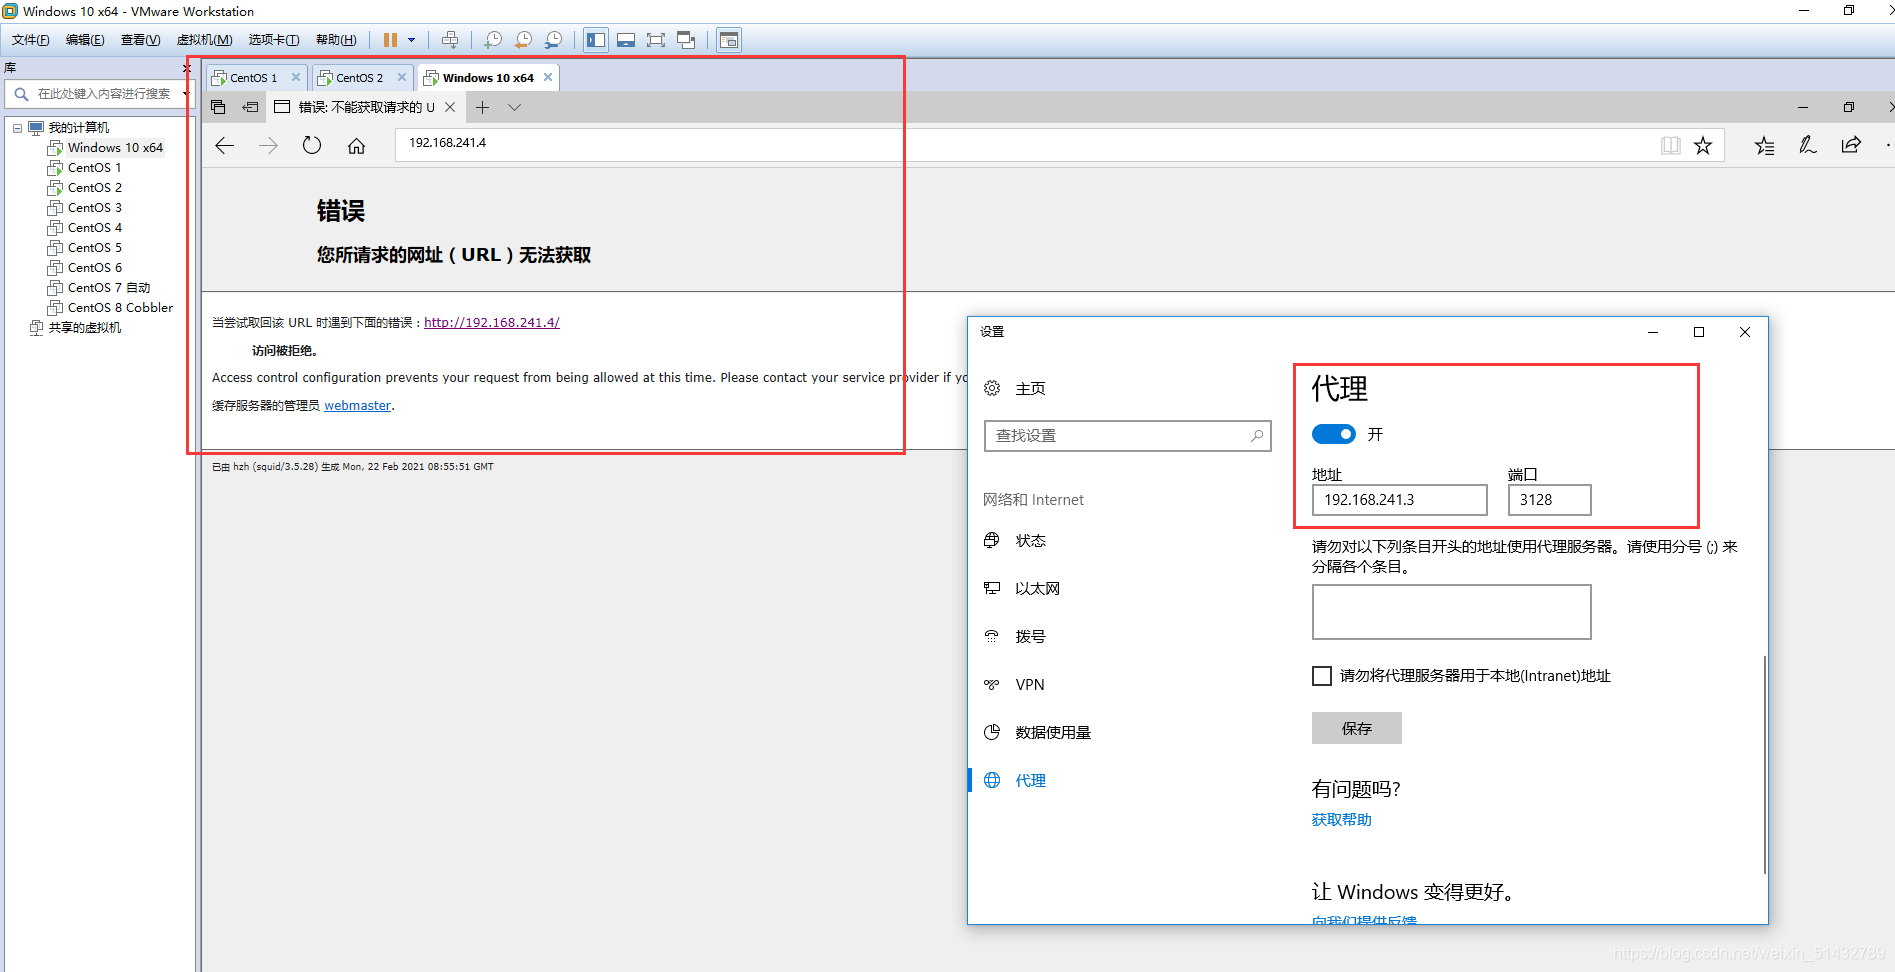Click the Edge share page icon

coord(1851,146)
